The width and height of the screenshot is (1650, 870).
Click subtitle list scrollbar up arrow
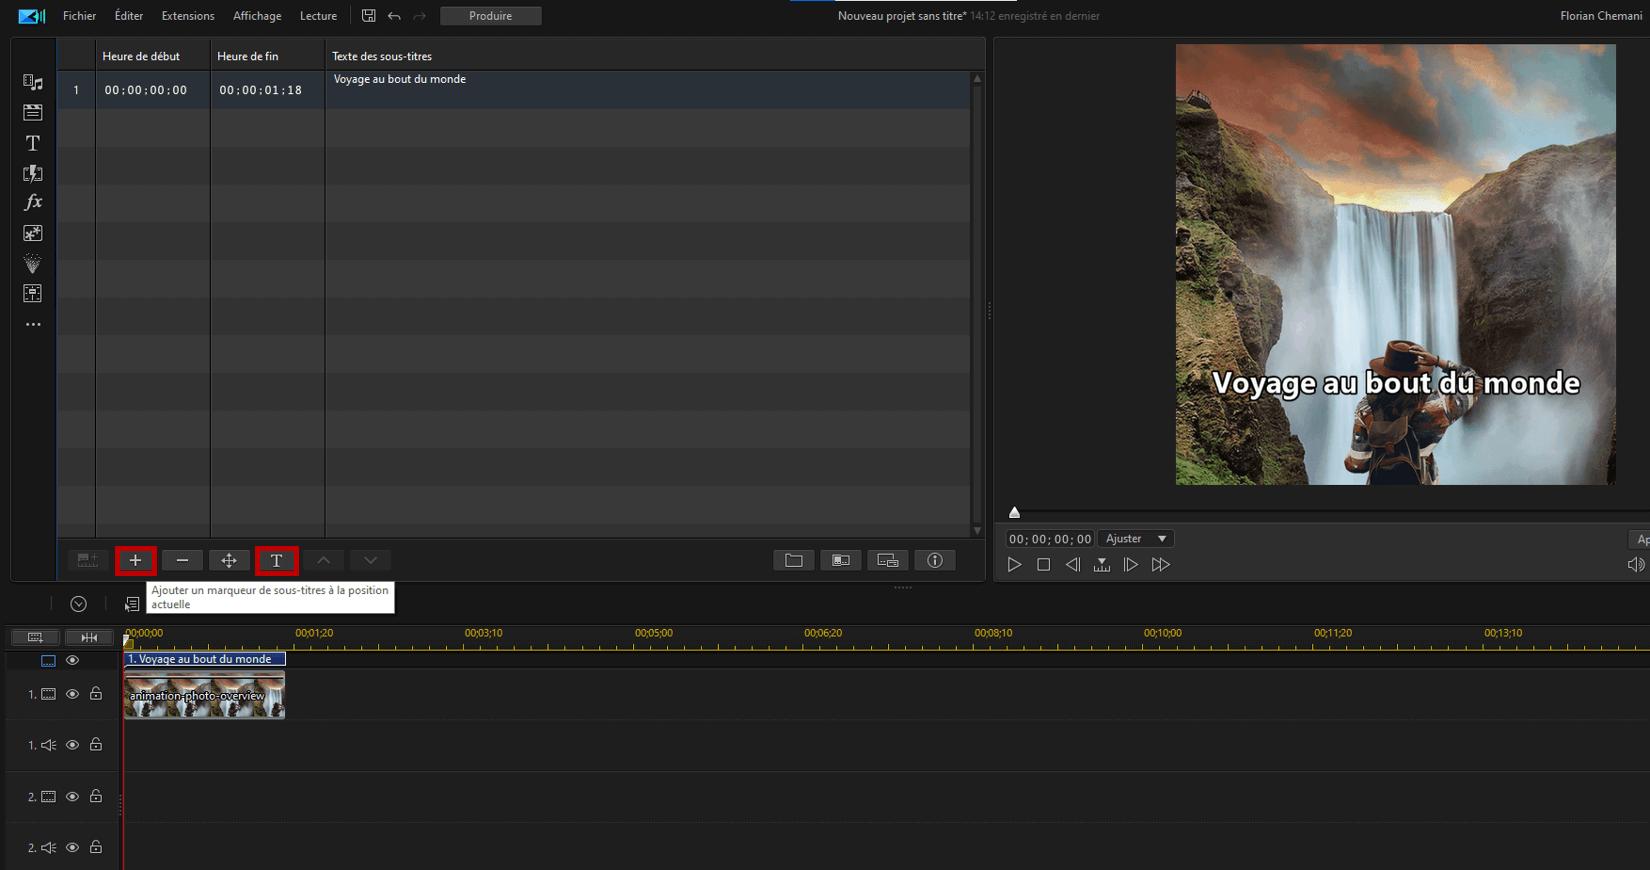tap(977, 78)
